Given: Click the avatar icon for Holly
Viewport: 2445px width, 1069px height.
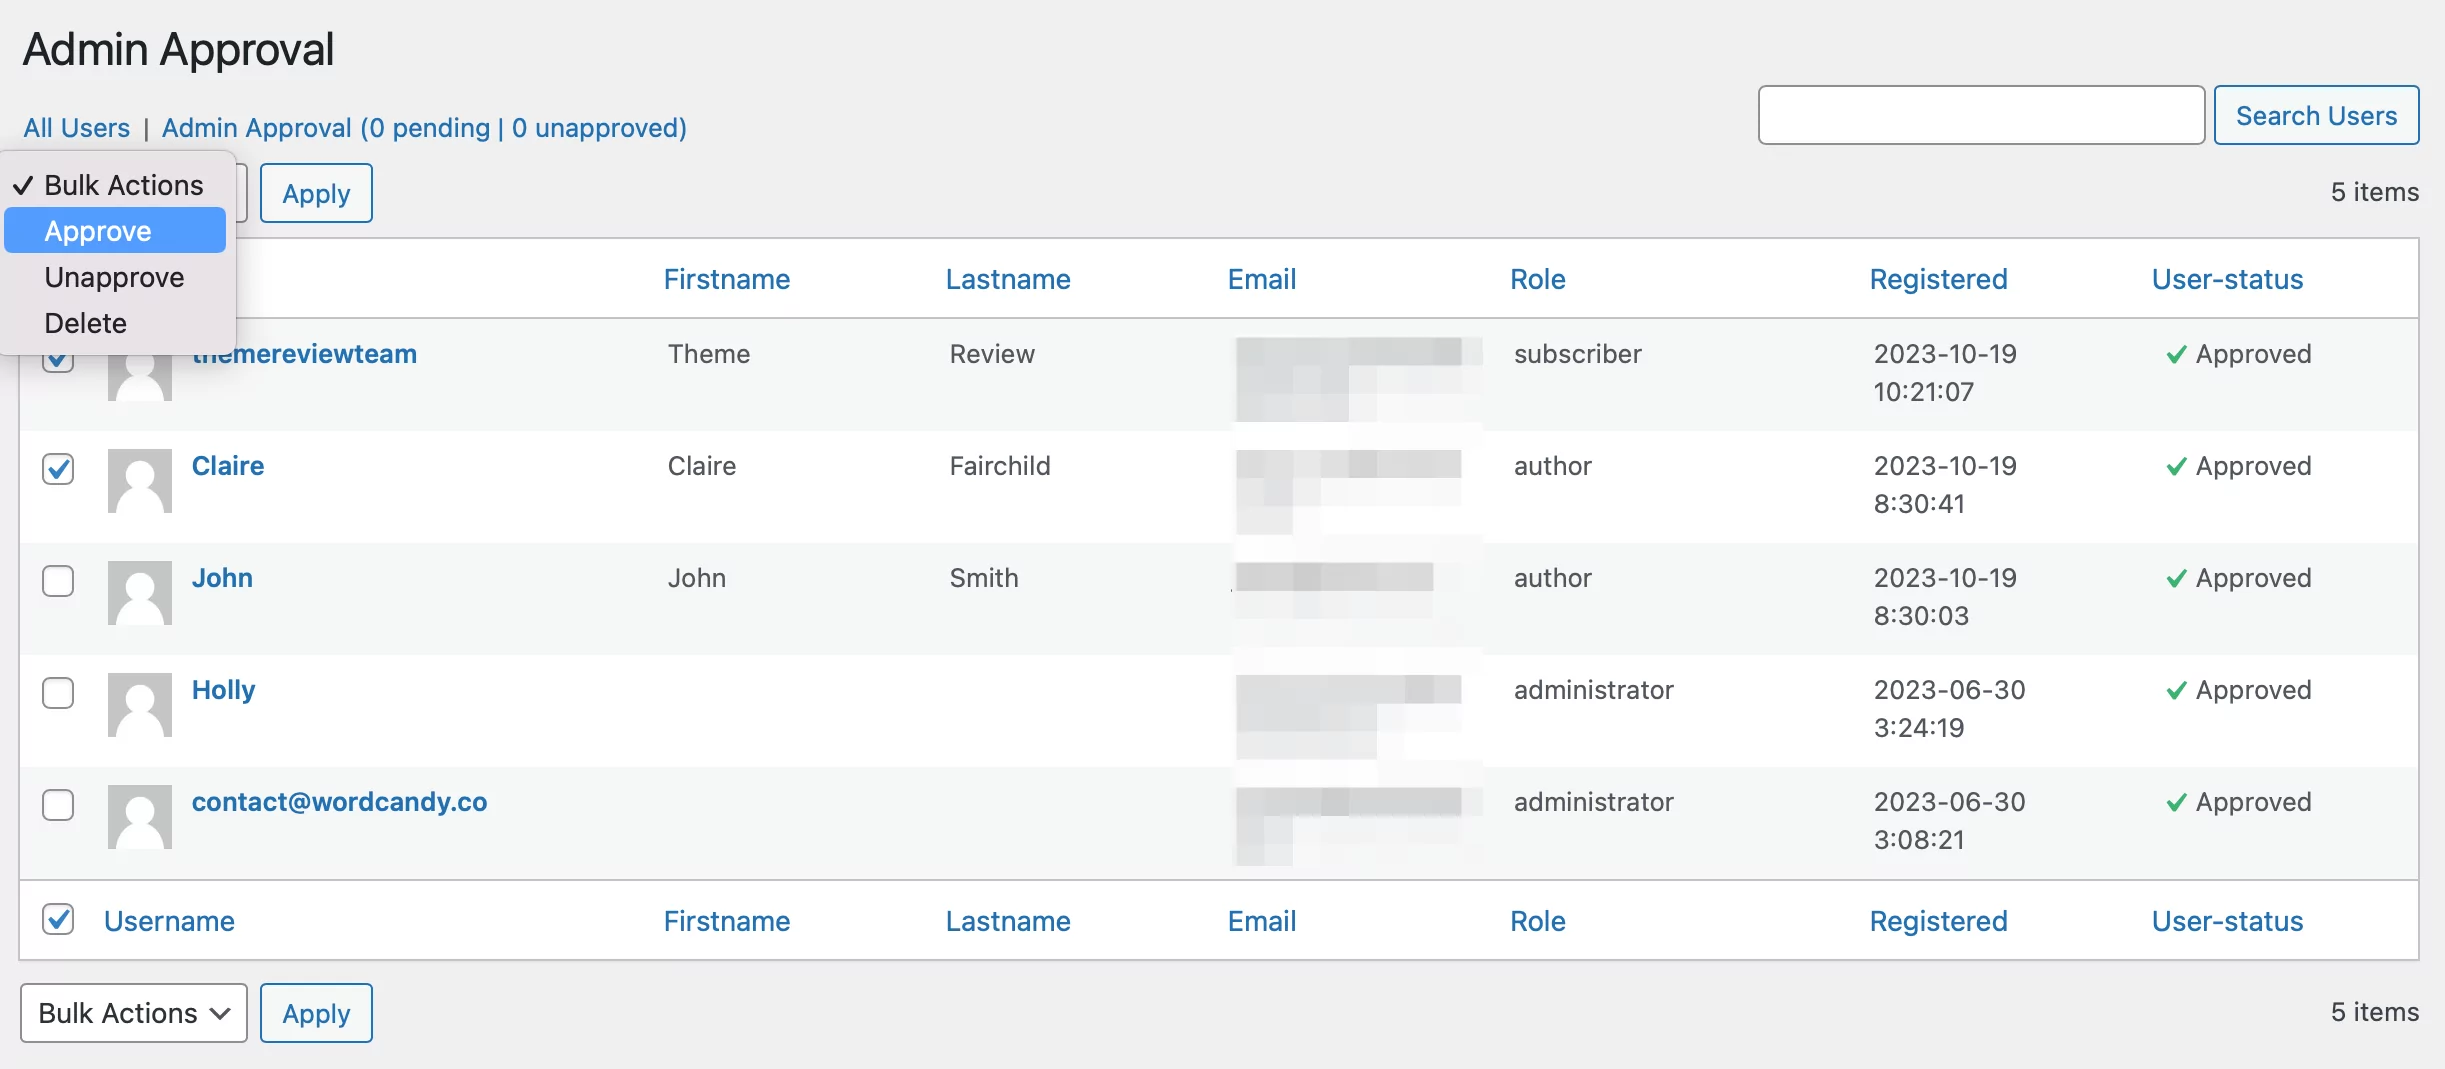Looking at the screenshot, I should coord(140,705).
